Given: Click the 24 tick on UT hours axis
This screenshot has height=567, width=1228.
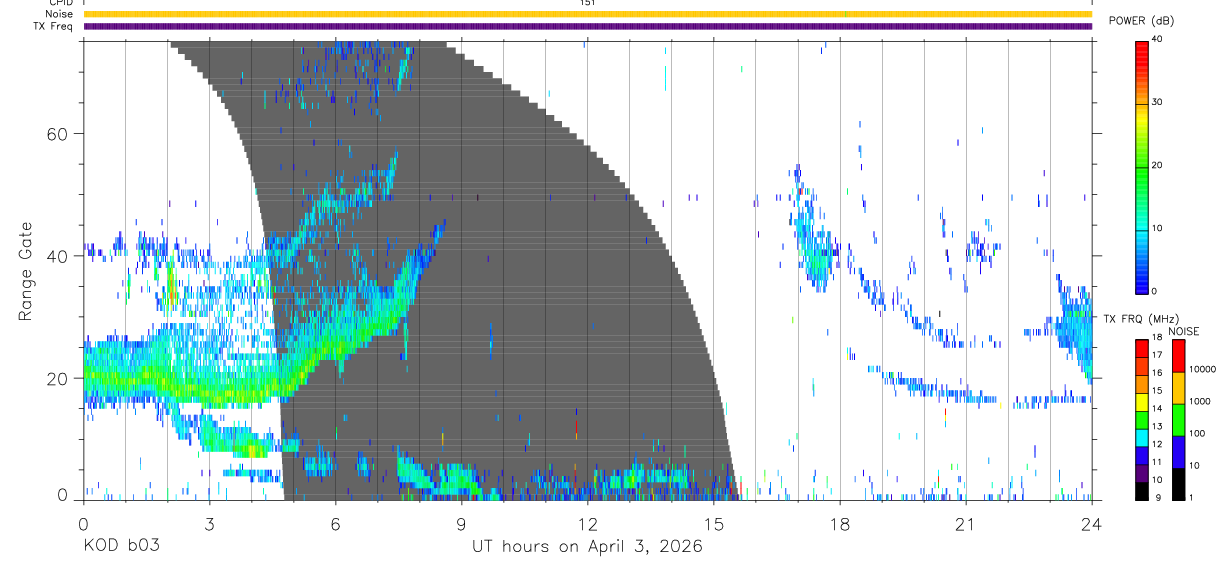Looking at the screenshot, I should tap(1091, 524).
